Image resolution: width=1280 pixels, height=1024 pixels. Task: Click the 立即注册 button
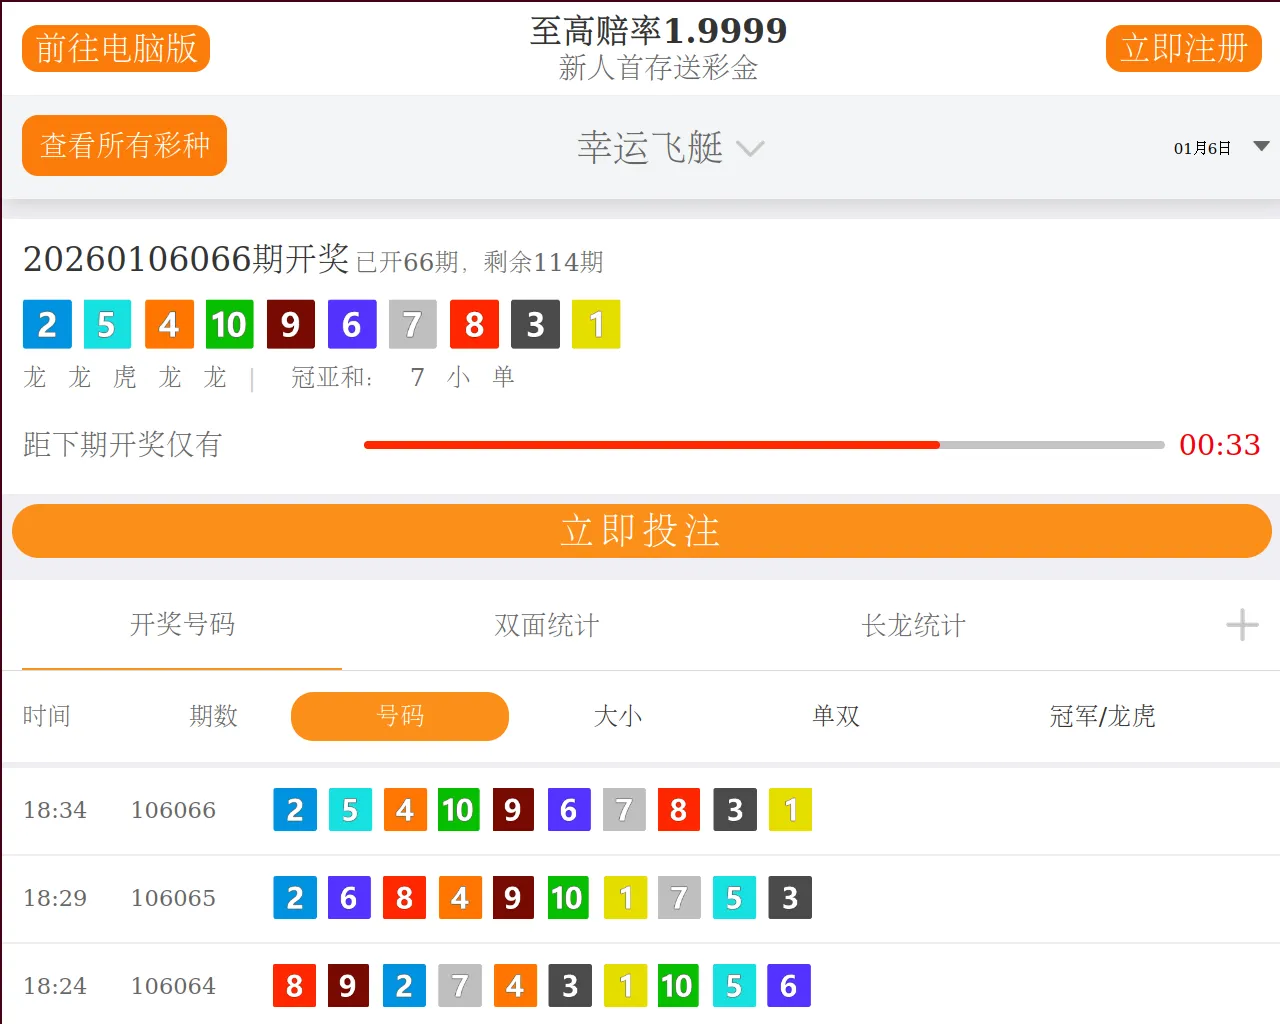point(1183,48)
